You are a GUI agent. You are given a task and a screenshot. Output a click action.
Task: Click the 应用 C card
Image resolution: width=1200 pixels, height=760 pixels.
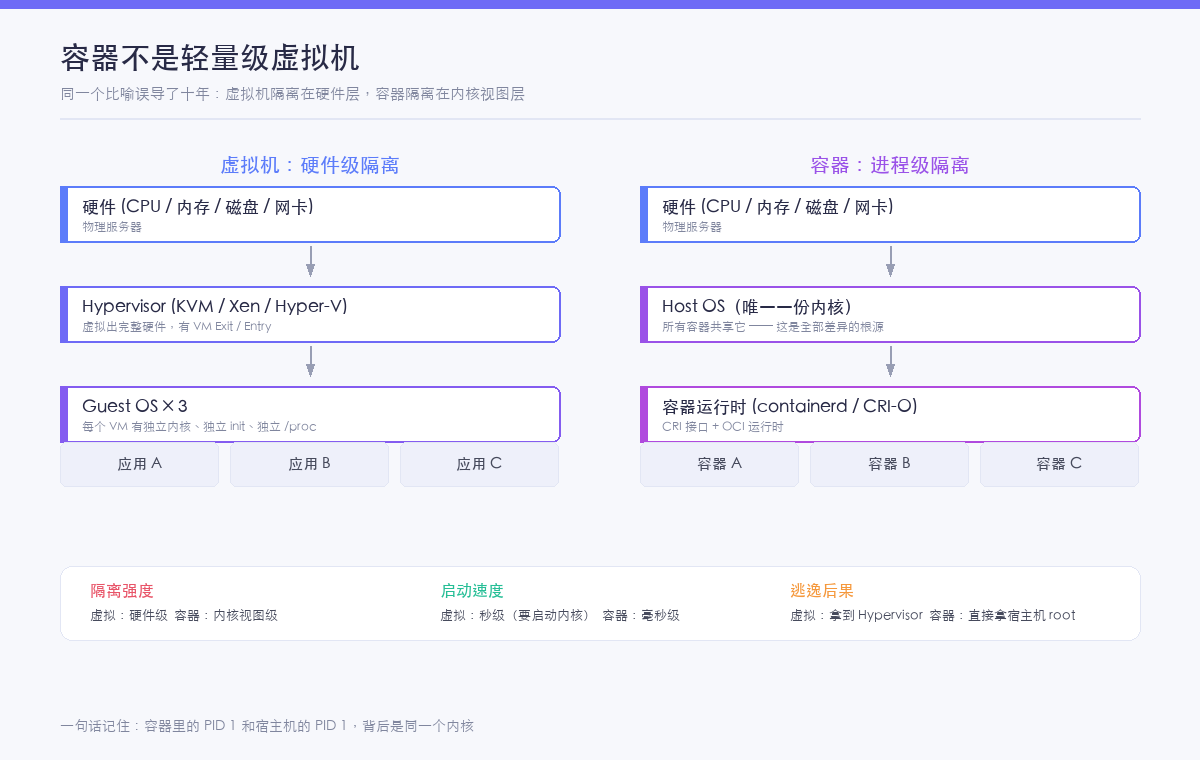pos(479,464)
